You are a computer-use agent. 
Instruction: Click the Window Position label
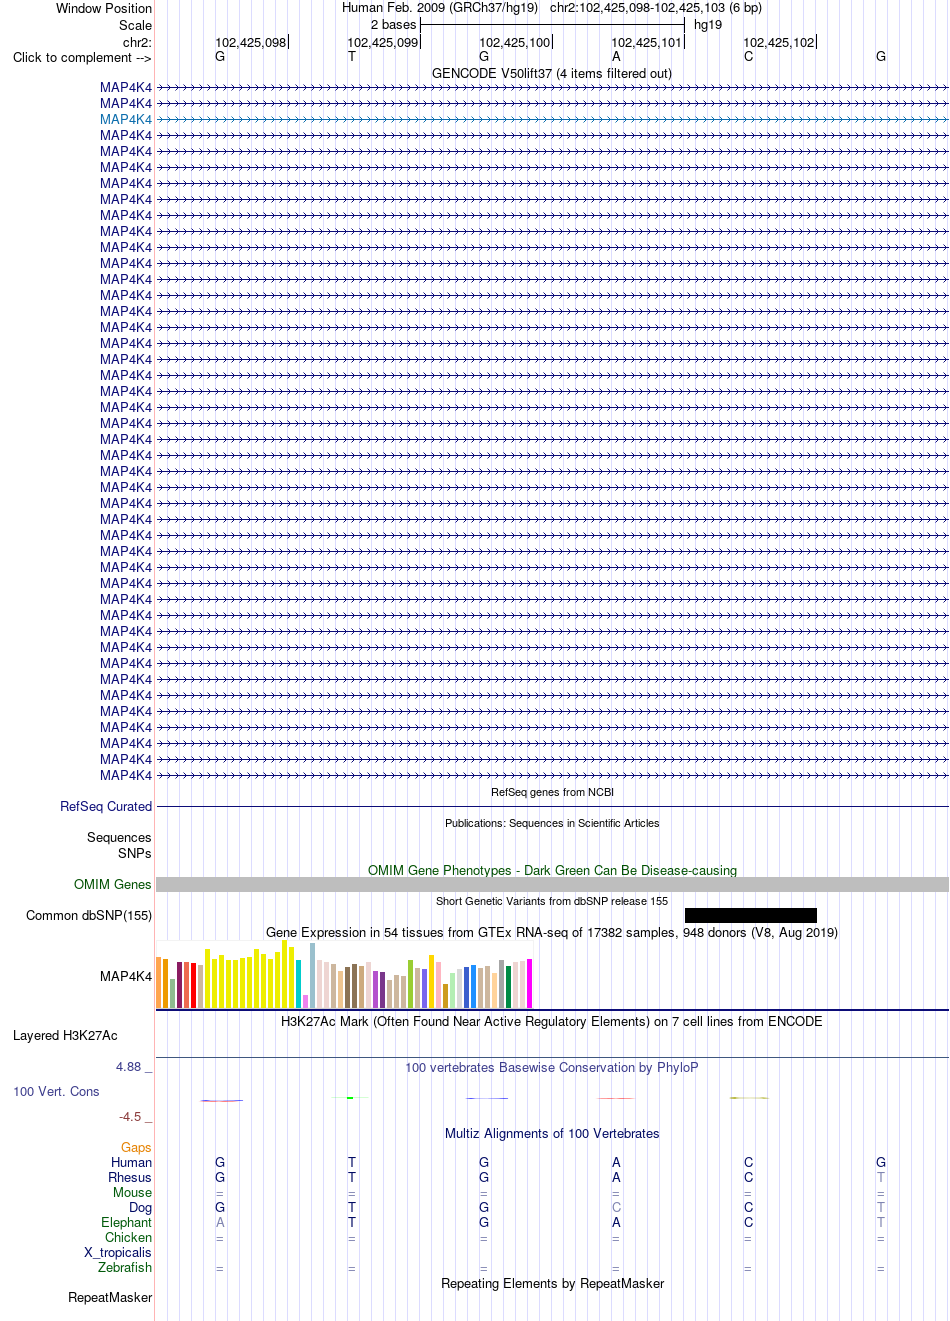point(104,8)
